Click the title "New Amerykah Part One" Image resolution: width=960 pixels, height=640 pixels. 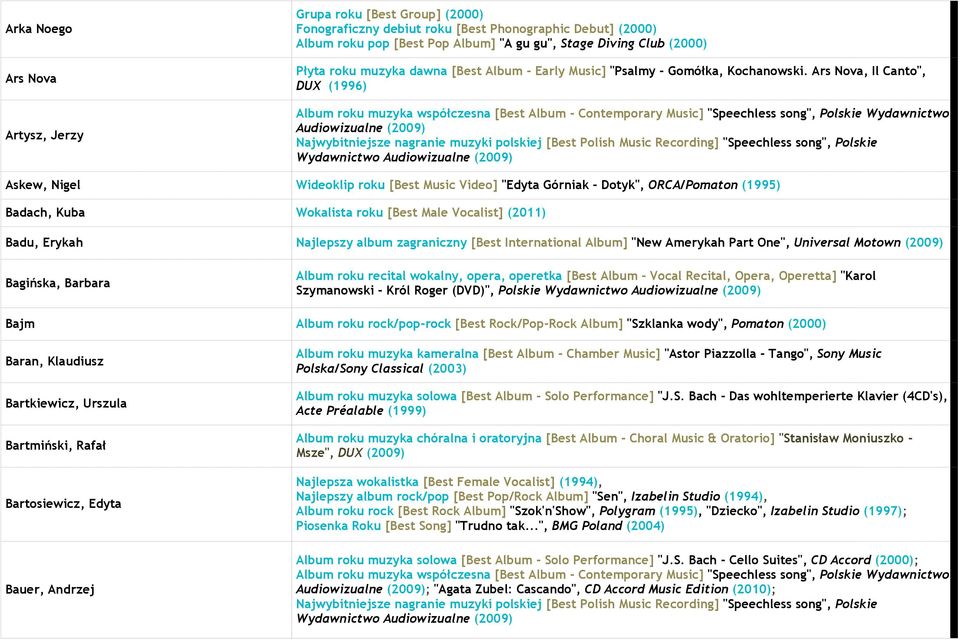pos(708,243)
